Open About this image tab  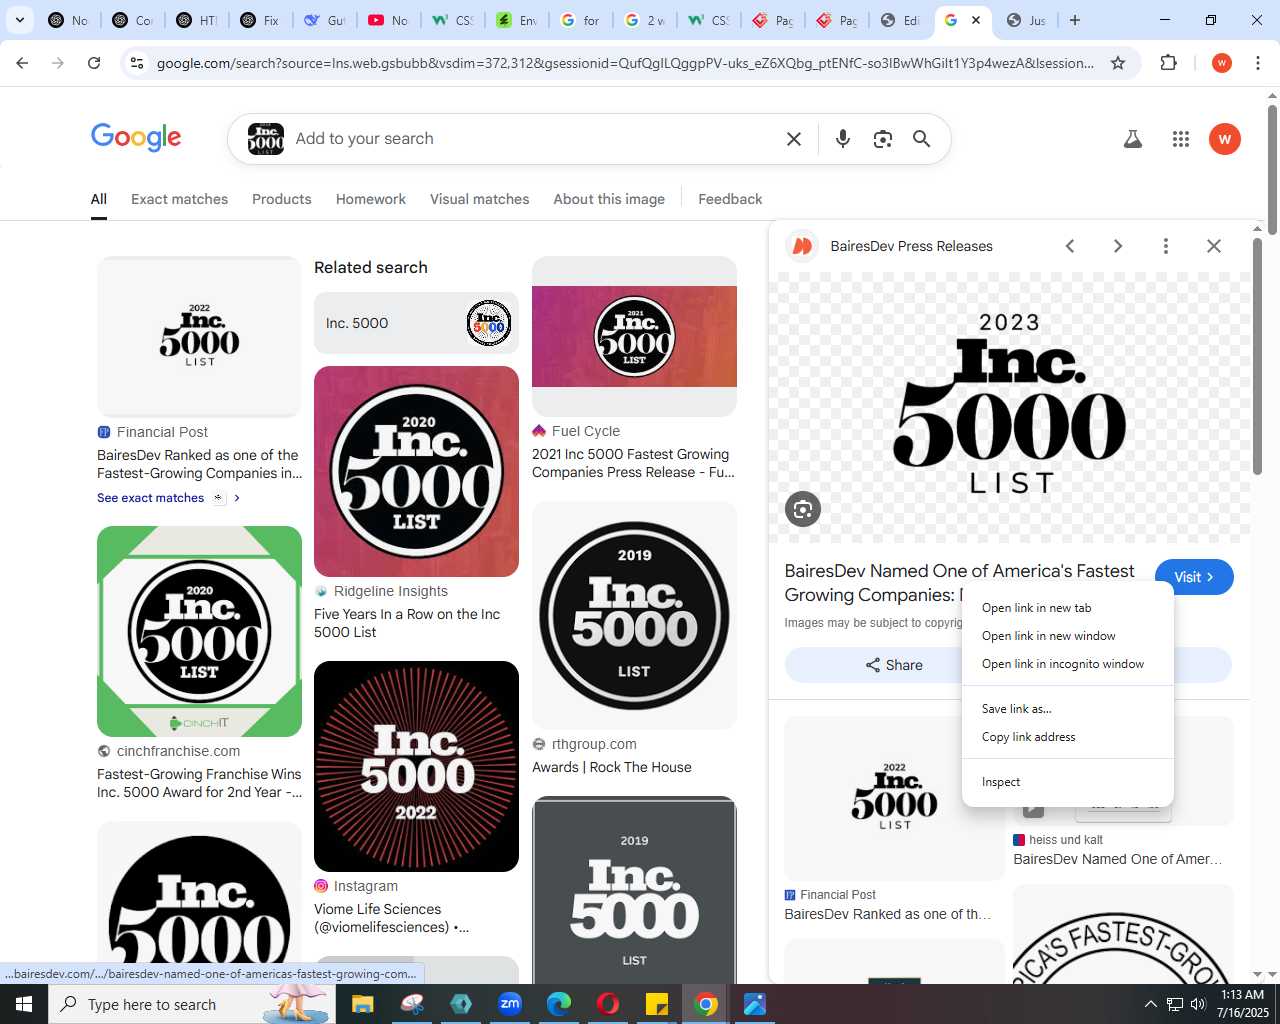[x=609, y=199]
